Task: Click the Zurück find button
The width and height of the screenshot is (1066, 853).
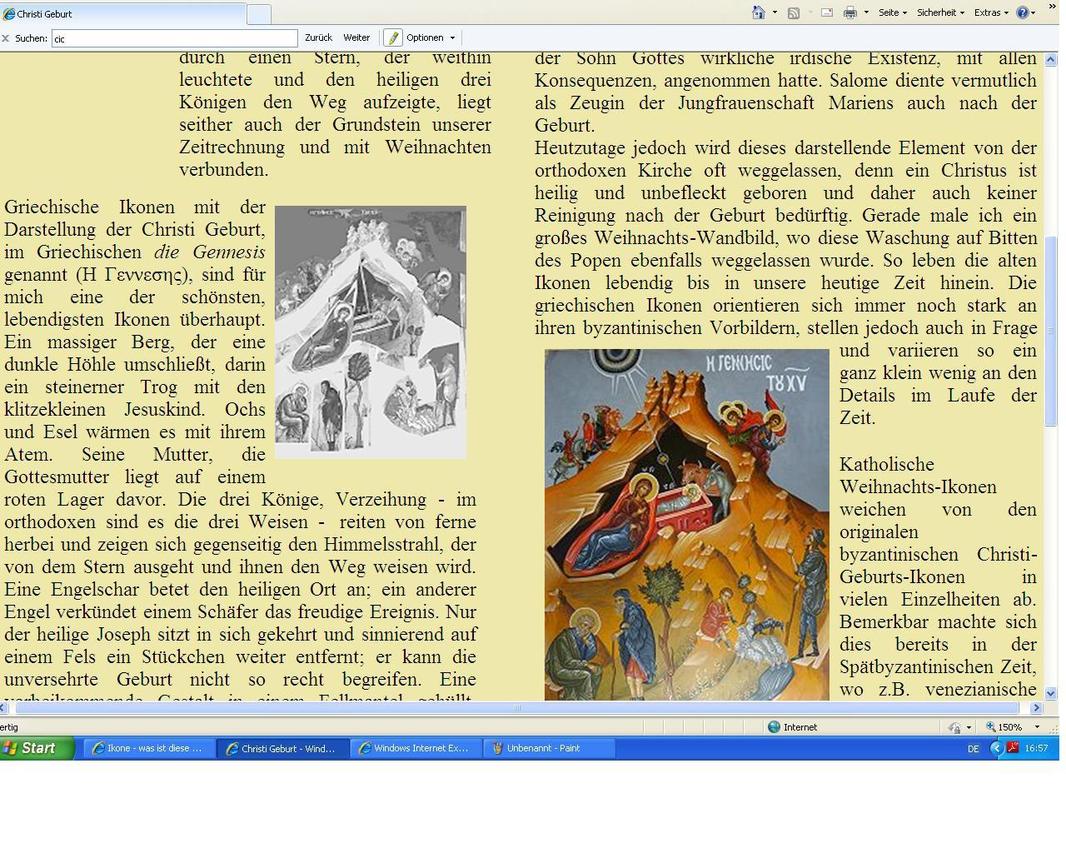Action: (318, 38)
